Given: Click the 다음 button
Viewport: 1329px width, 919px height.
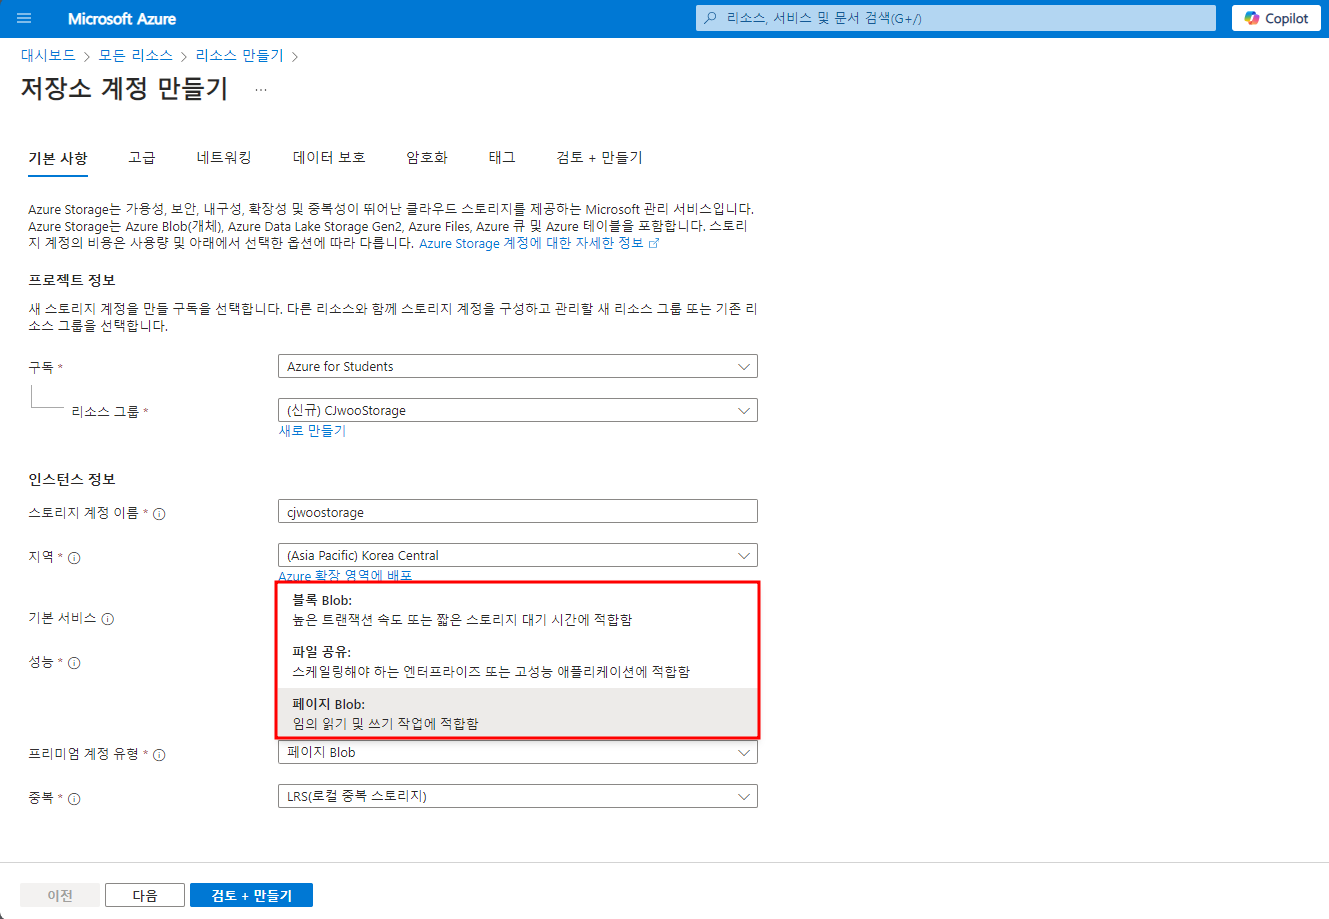Looking at the screenshot, I should pos(145,895).
